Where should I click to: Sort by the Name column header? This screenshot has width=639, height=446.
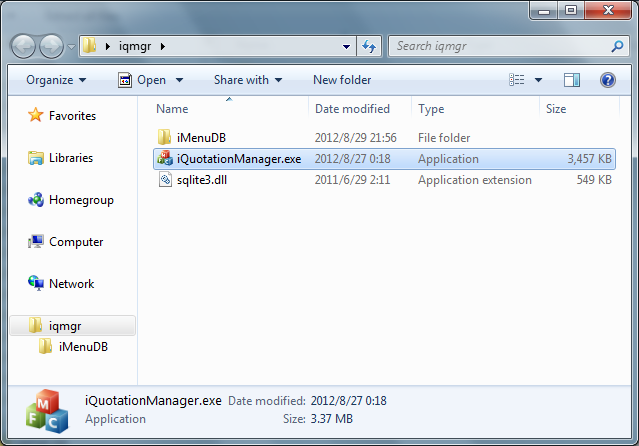[229, 108]
